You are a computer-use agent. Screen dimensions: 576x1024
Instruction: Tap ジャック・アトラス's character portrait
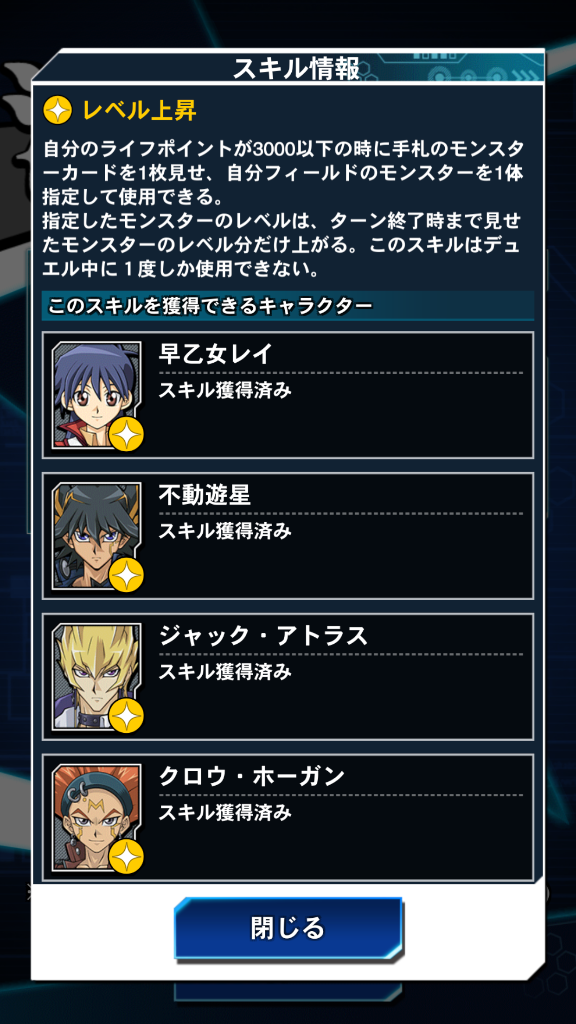[96, 677]
